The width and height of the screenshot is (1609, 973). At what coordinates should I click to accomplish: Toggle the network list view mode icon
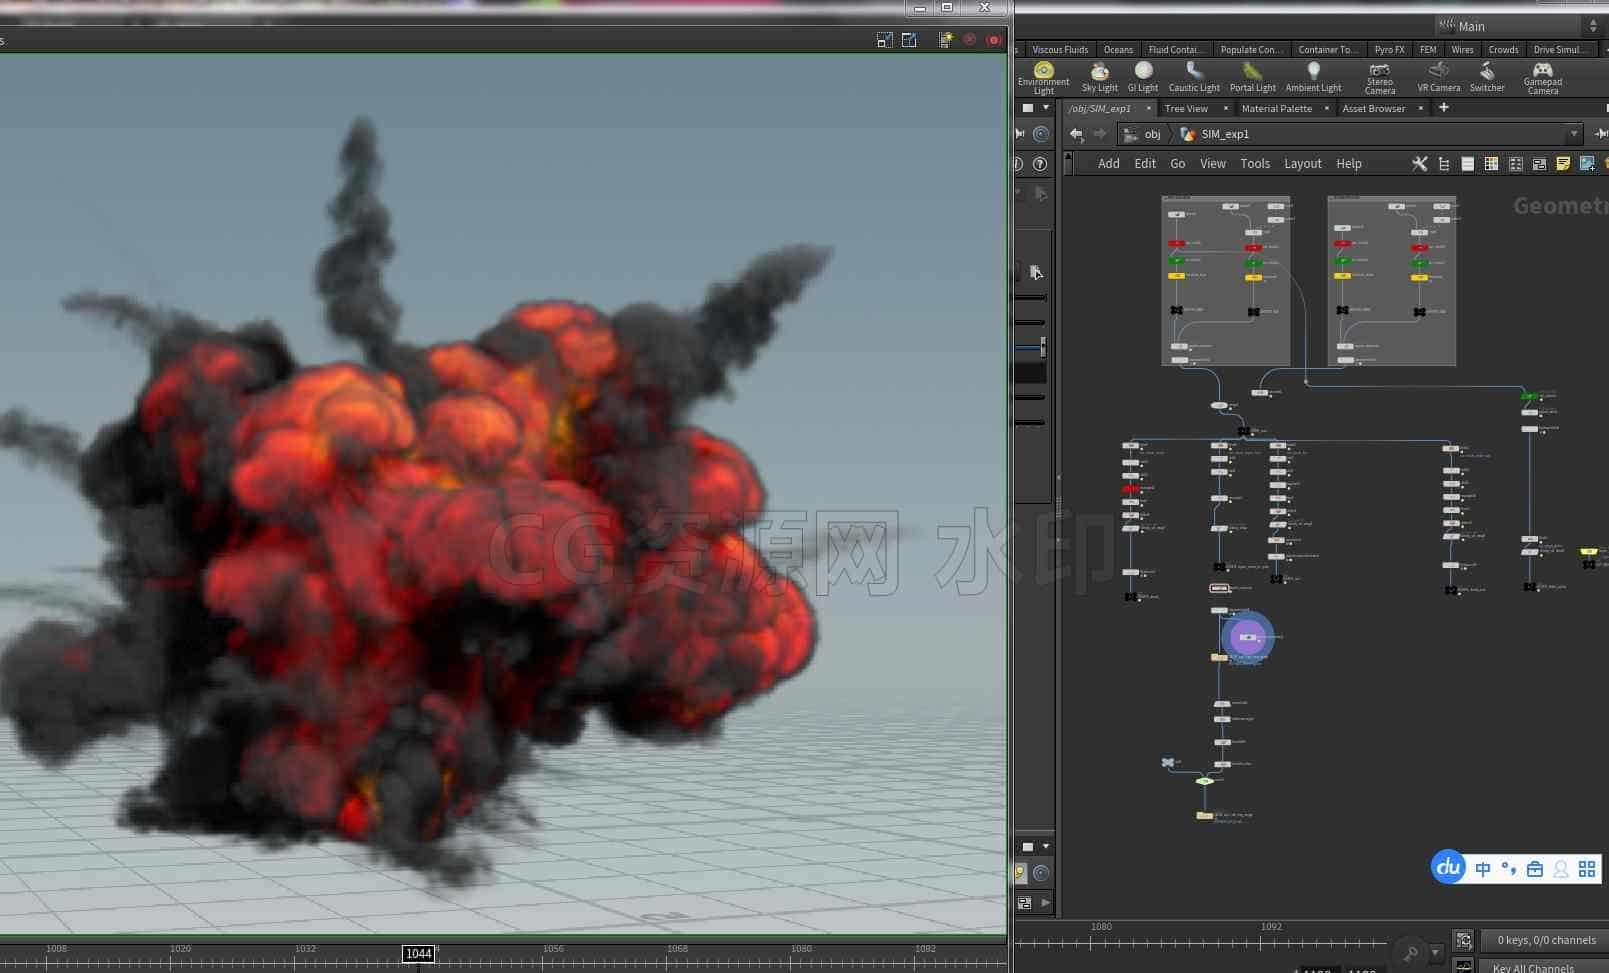pyautogui.click(x=1467, y=164)
